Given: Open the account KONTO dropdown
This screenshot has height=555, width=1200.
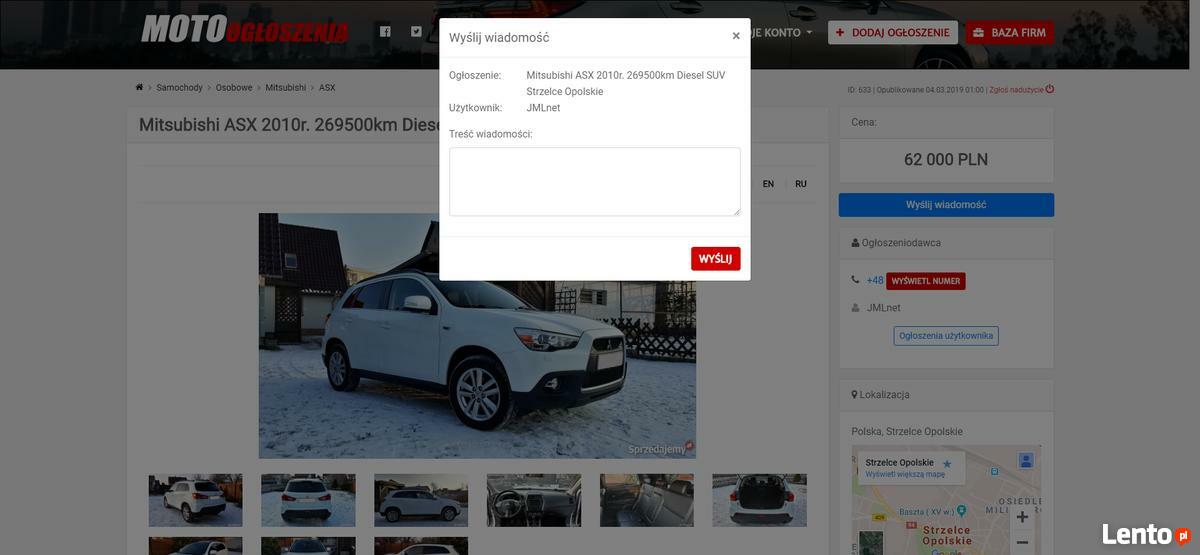Looking at the screenshot, I should [x=782, y=32].
